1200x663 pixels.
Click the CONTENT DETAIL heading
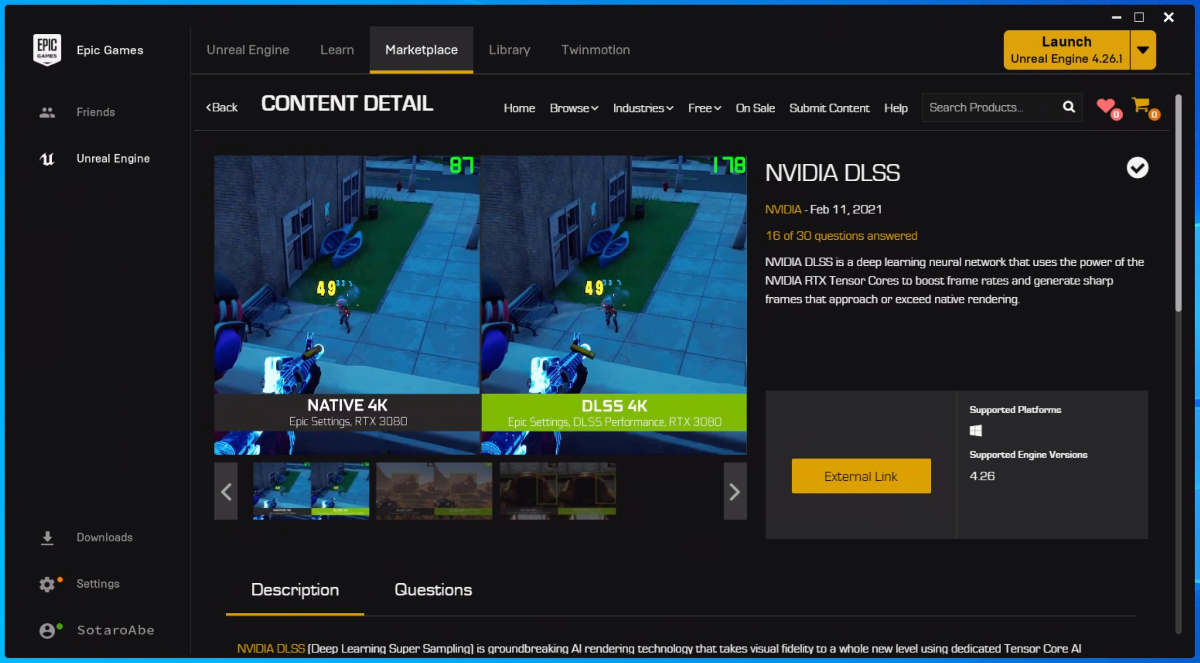(x=347, y=103)
